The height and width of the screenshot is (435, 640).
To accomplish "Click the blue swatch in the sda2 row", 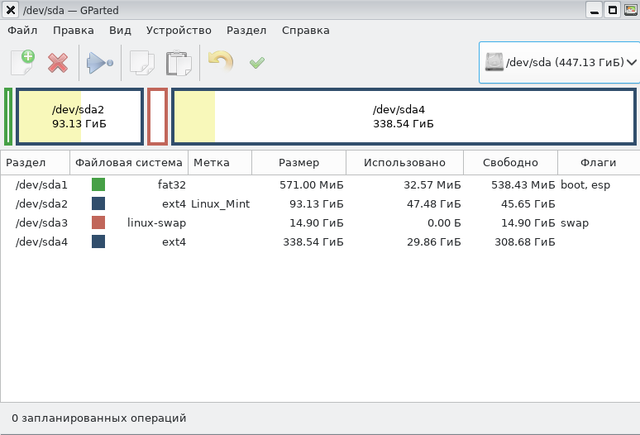I will (98, 204).
